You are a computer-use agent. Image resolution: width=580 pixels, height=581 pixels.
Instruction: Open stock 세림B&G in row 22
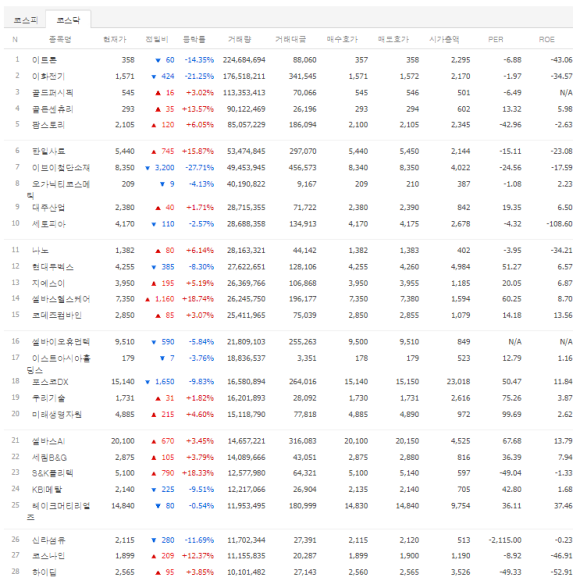tap(49, 457)
